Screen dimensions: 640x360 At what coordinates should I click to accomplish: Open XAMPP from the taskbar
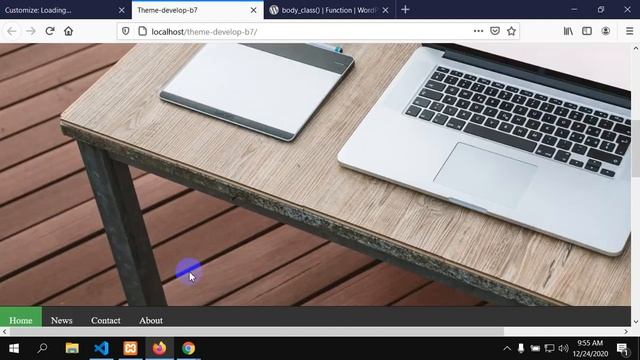(x=131, y=348)
